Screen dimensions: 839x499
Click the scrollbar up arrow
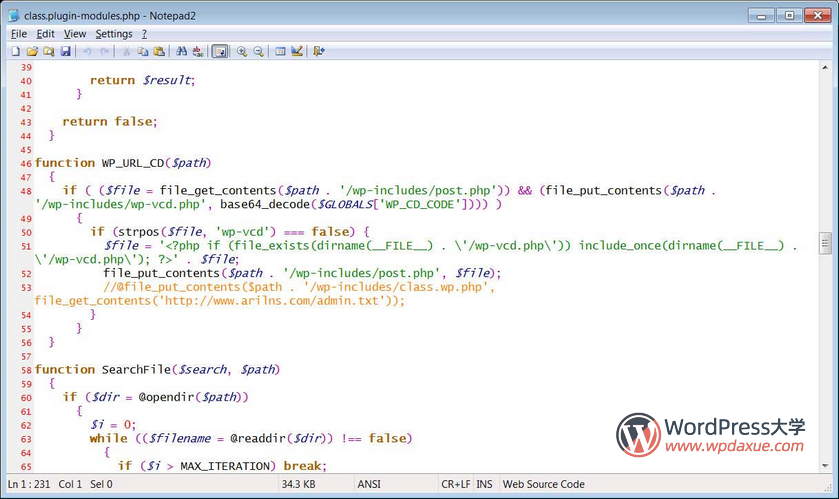(825, 67)
